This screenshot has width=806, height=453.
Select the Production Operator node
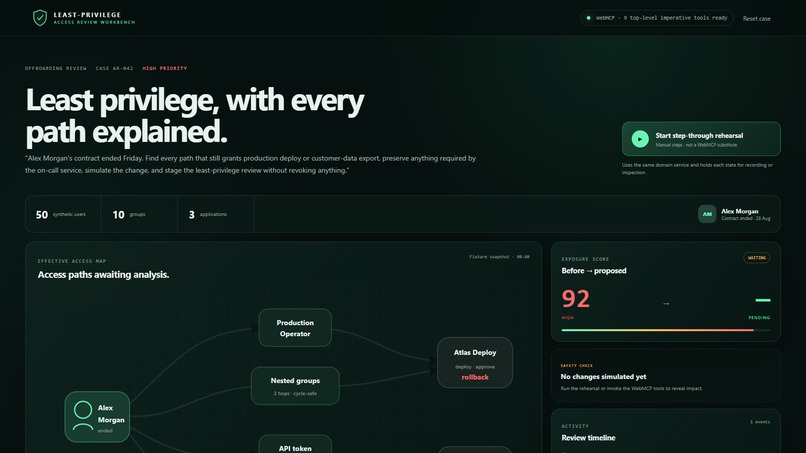tap(295, 328)
